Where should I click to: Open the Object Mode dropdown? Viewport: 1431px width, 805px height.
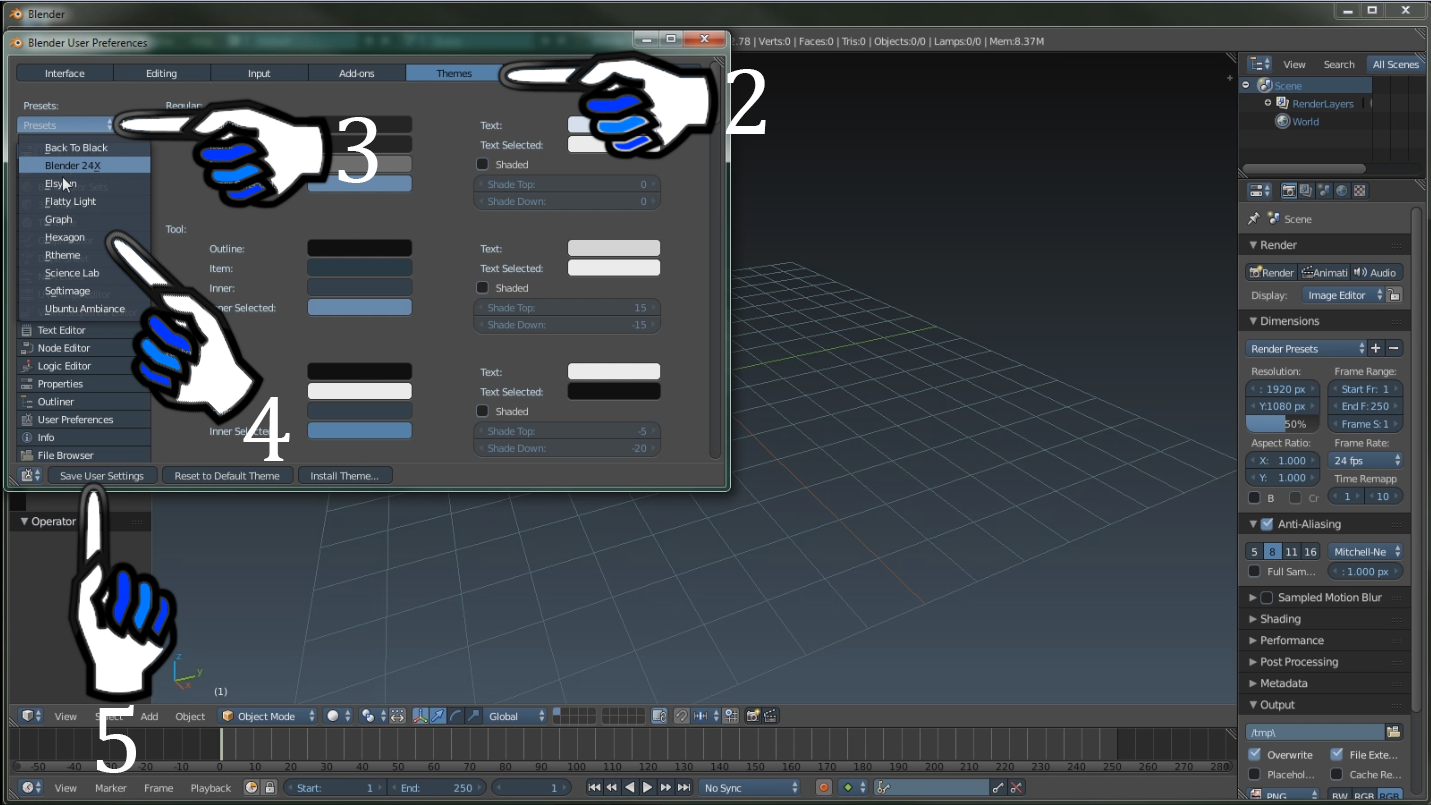click(268, 716)
